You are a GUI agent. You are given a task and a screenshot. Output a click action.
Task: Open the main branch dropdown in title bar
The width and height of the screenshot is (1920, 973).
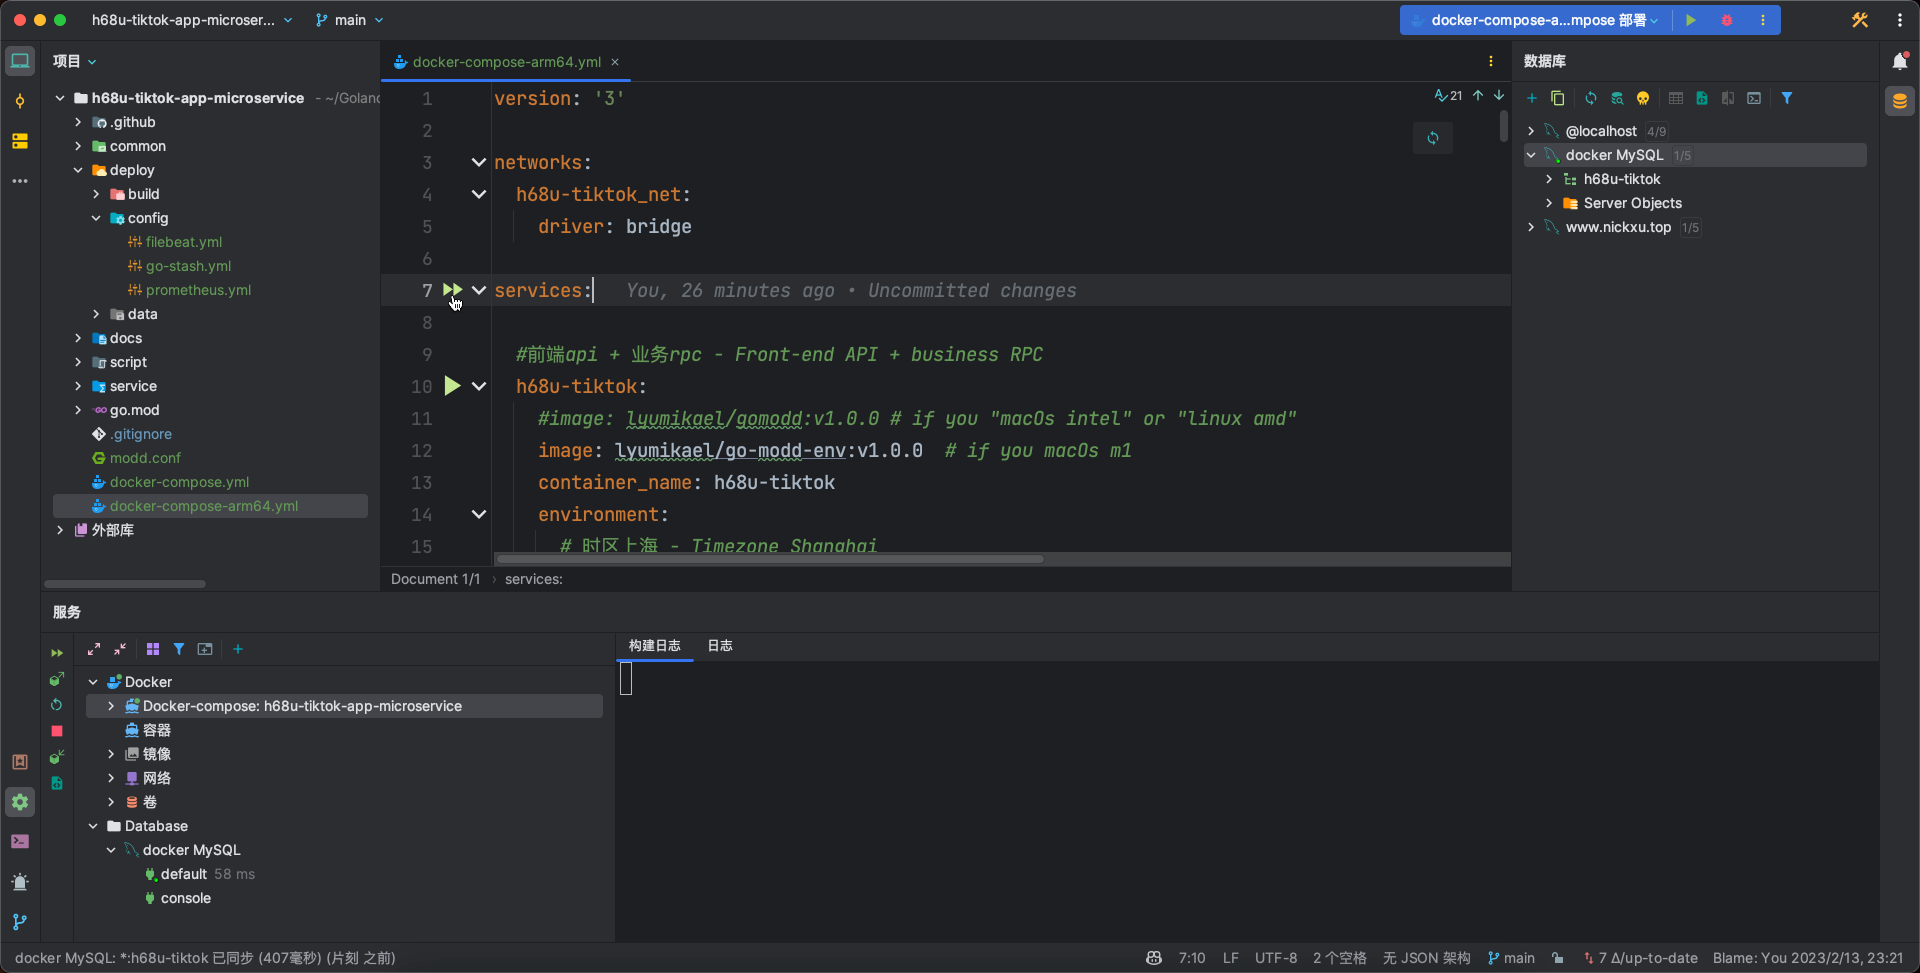pos(349,20)
